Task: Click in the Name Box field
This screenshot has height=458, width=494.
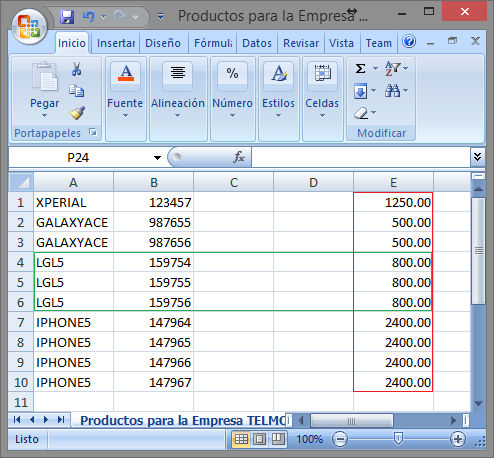Action: [x=78, y=157]
